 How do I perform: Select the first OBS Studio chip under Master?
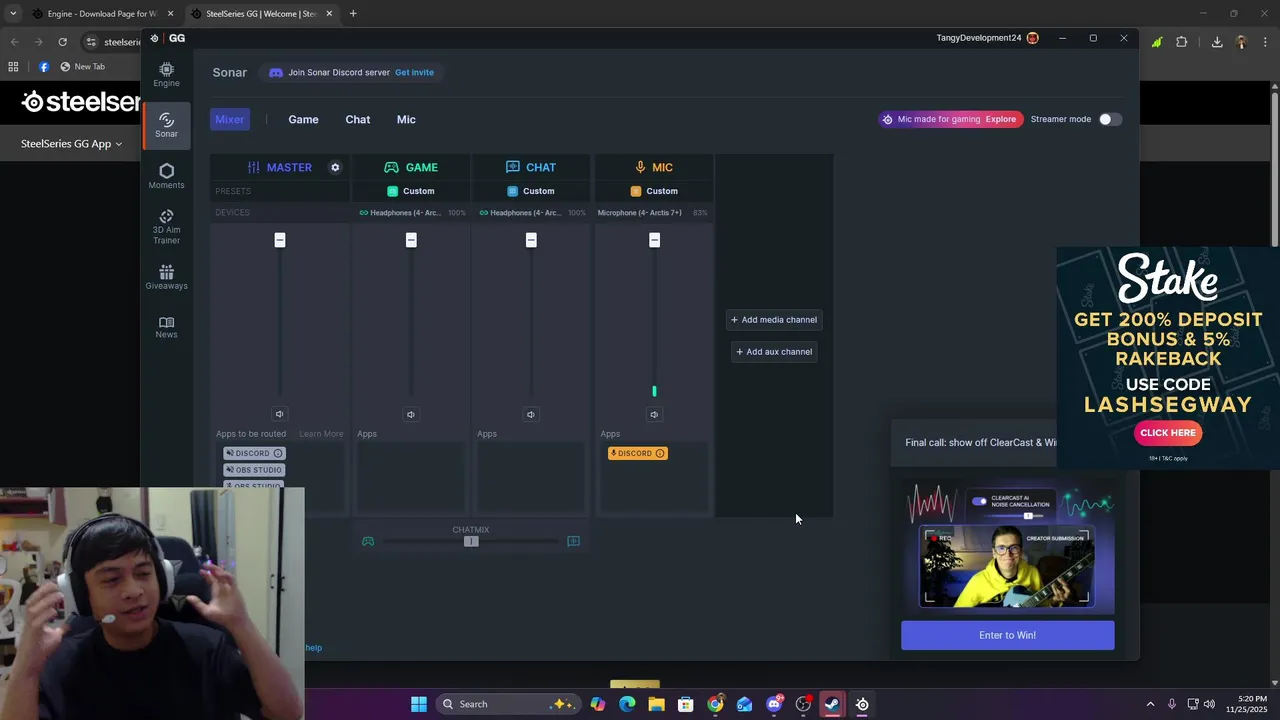coord(254,470)
